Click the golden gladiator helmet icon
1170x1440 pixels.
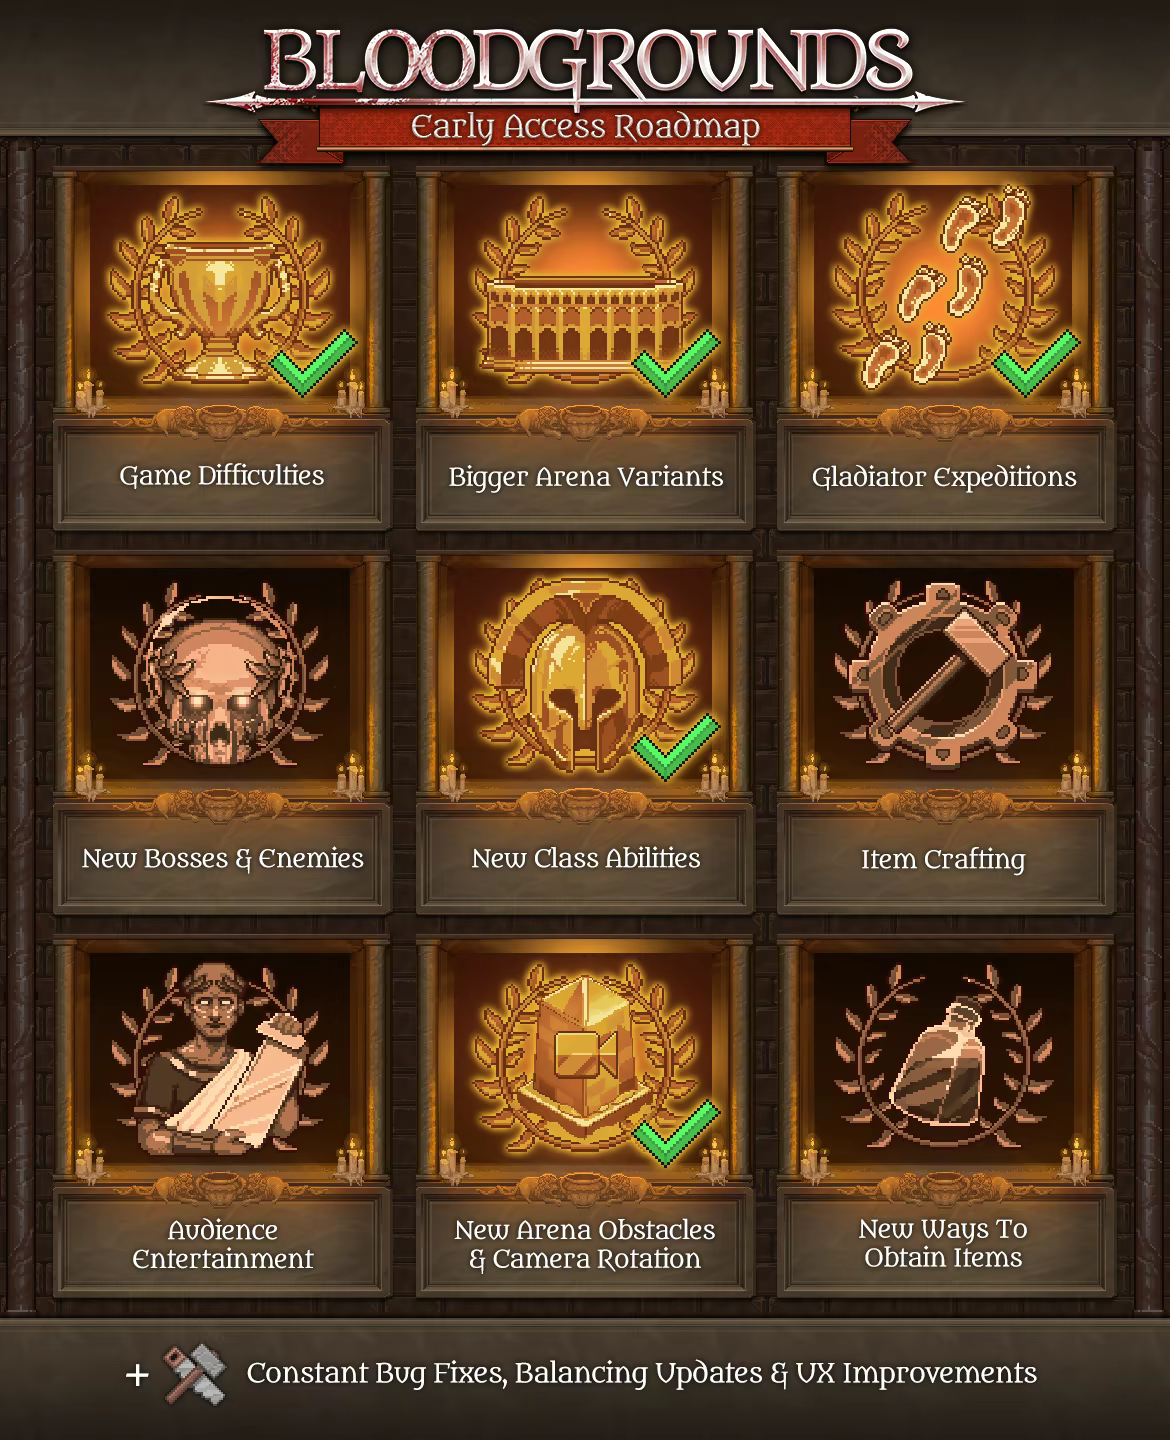[x=585, y=685]
